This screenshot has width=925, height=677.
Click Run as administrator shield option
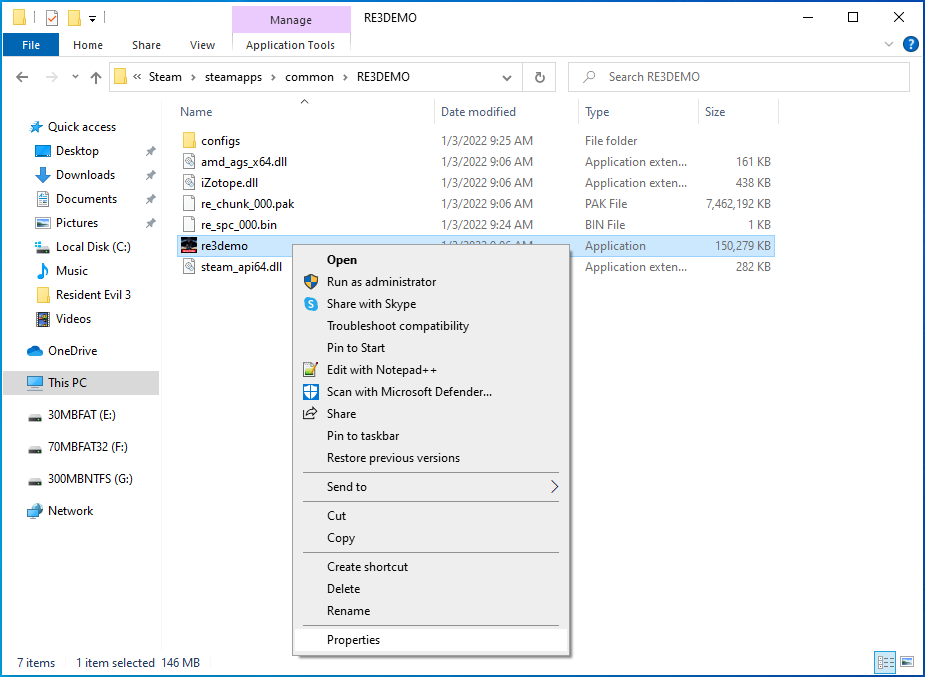pyautogui.click(x=381, y=282)
